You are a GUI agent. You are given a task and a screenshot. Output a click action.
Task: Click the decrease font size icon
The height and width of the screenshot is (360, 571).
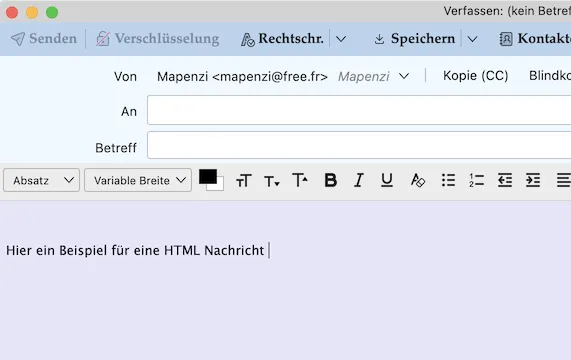coord(272,181)
